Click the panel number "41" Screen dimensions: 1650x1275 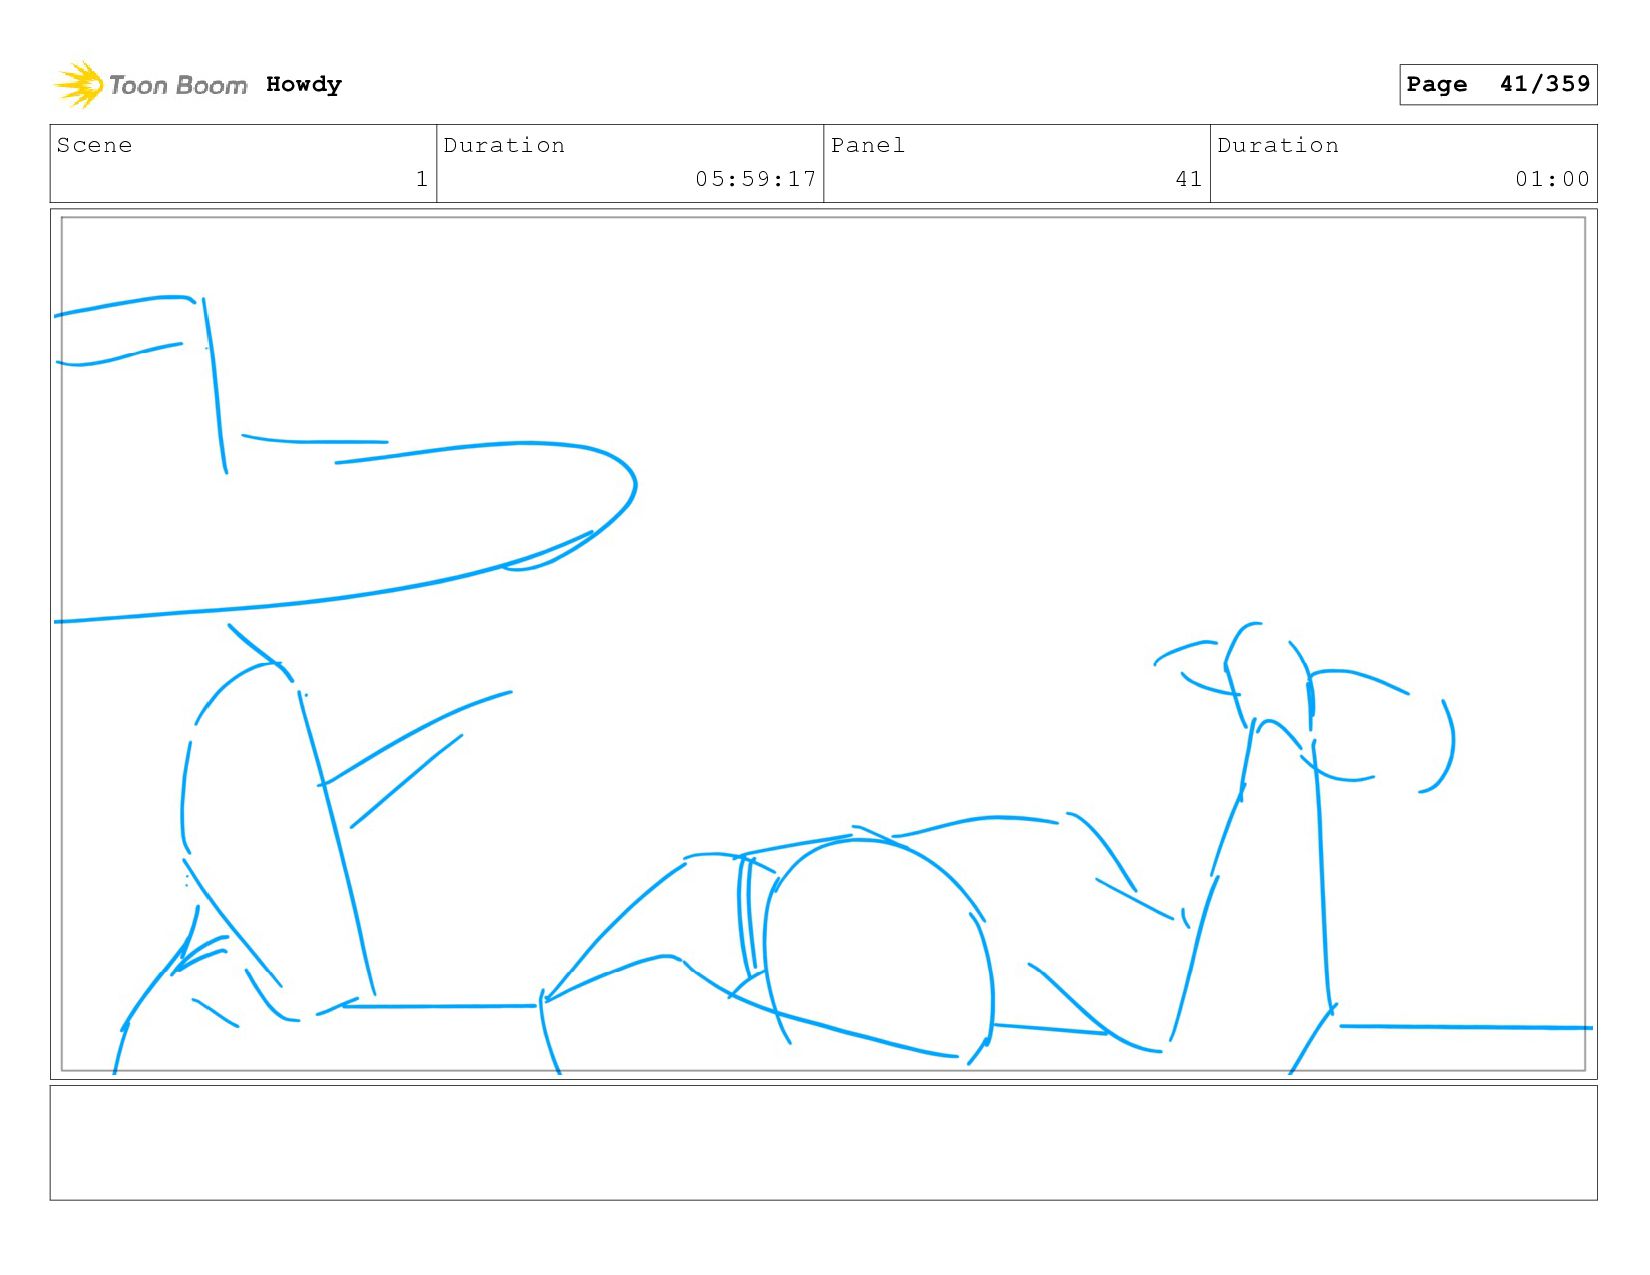click(1189, 179)
